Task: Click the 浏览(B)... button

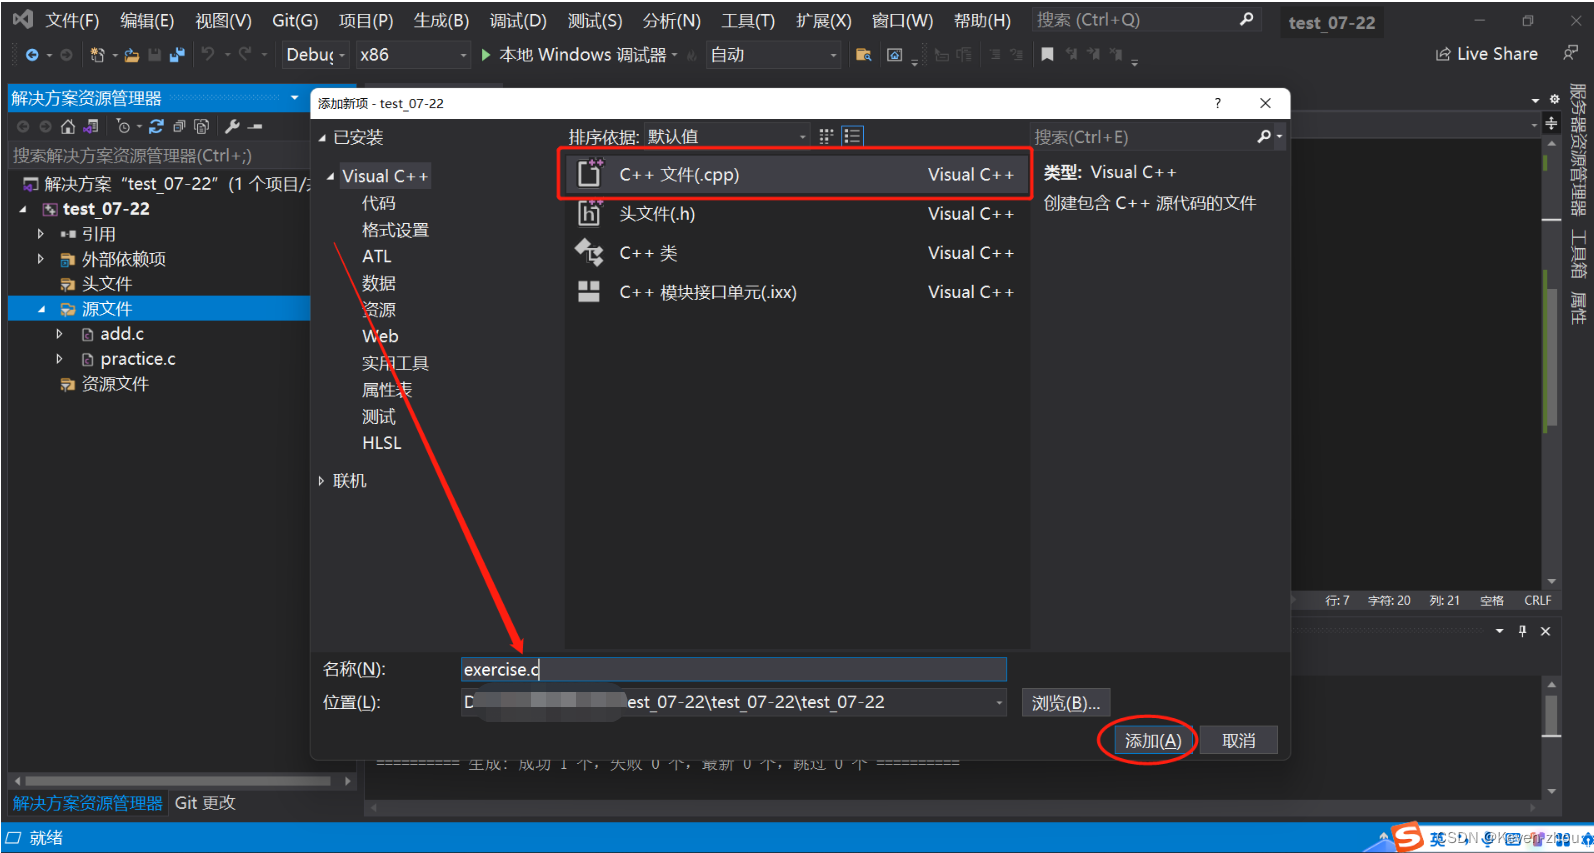Action: click(x=1066, y=703)
